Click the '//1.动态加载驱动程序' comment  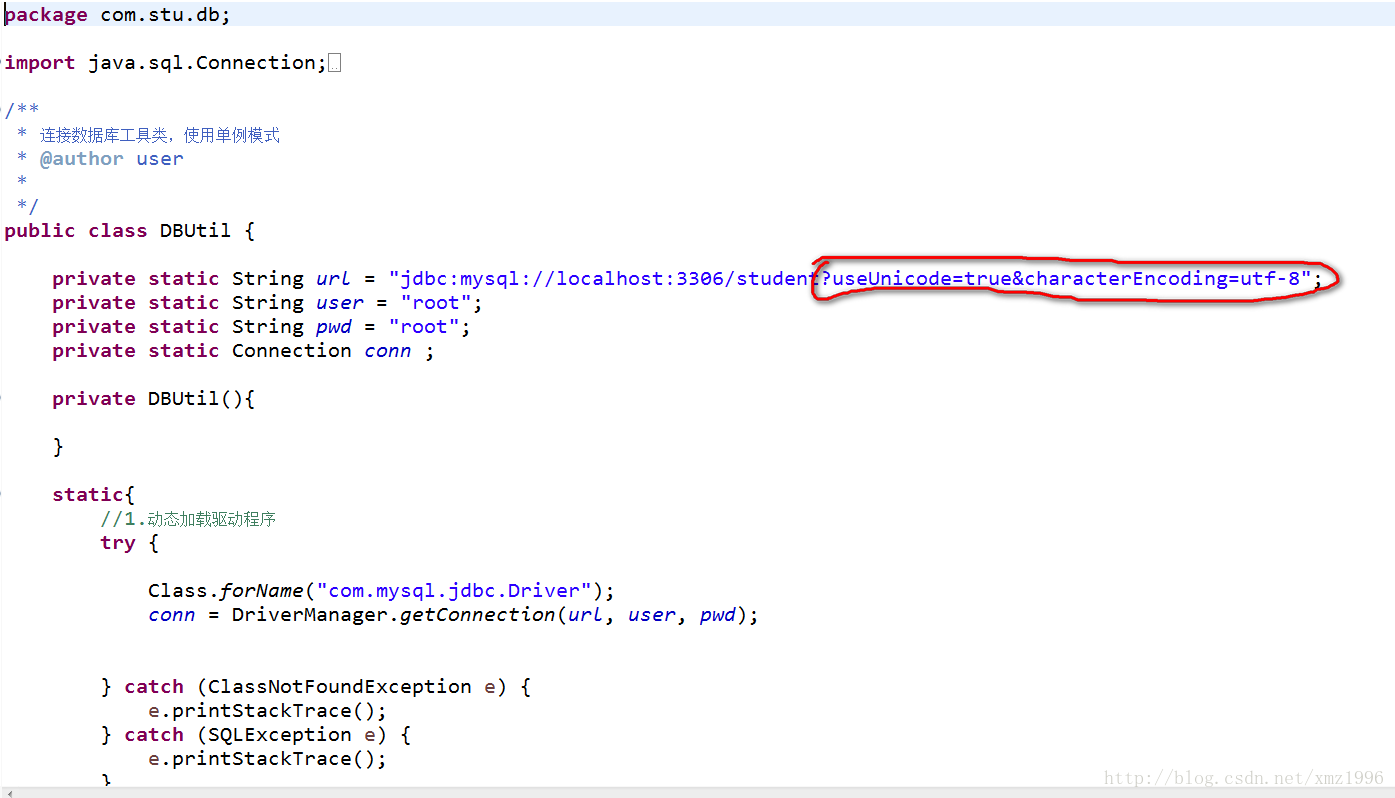188,519
